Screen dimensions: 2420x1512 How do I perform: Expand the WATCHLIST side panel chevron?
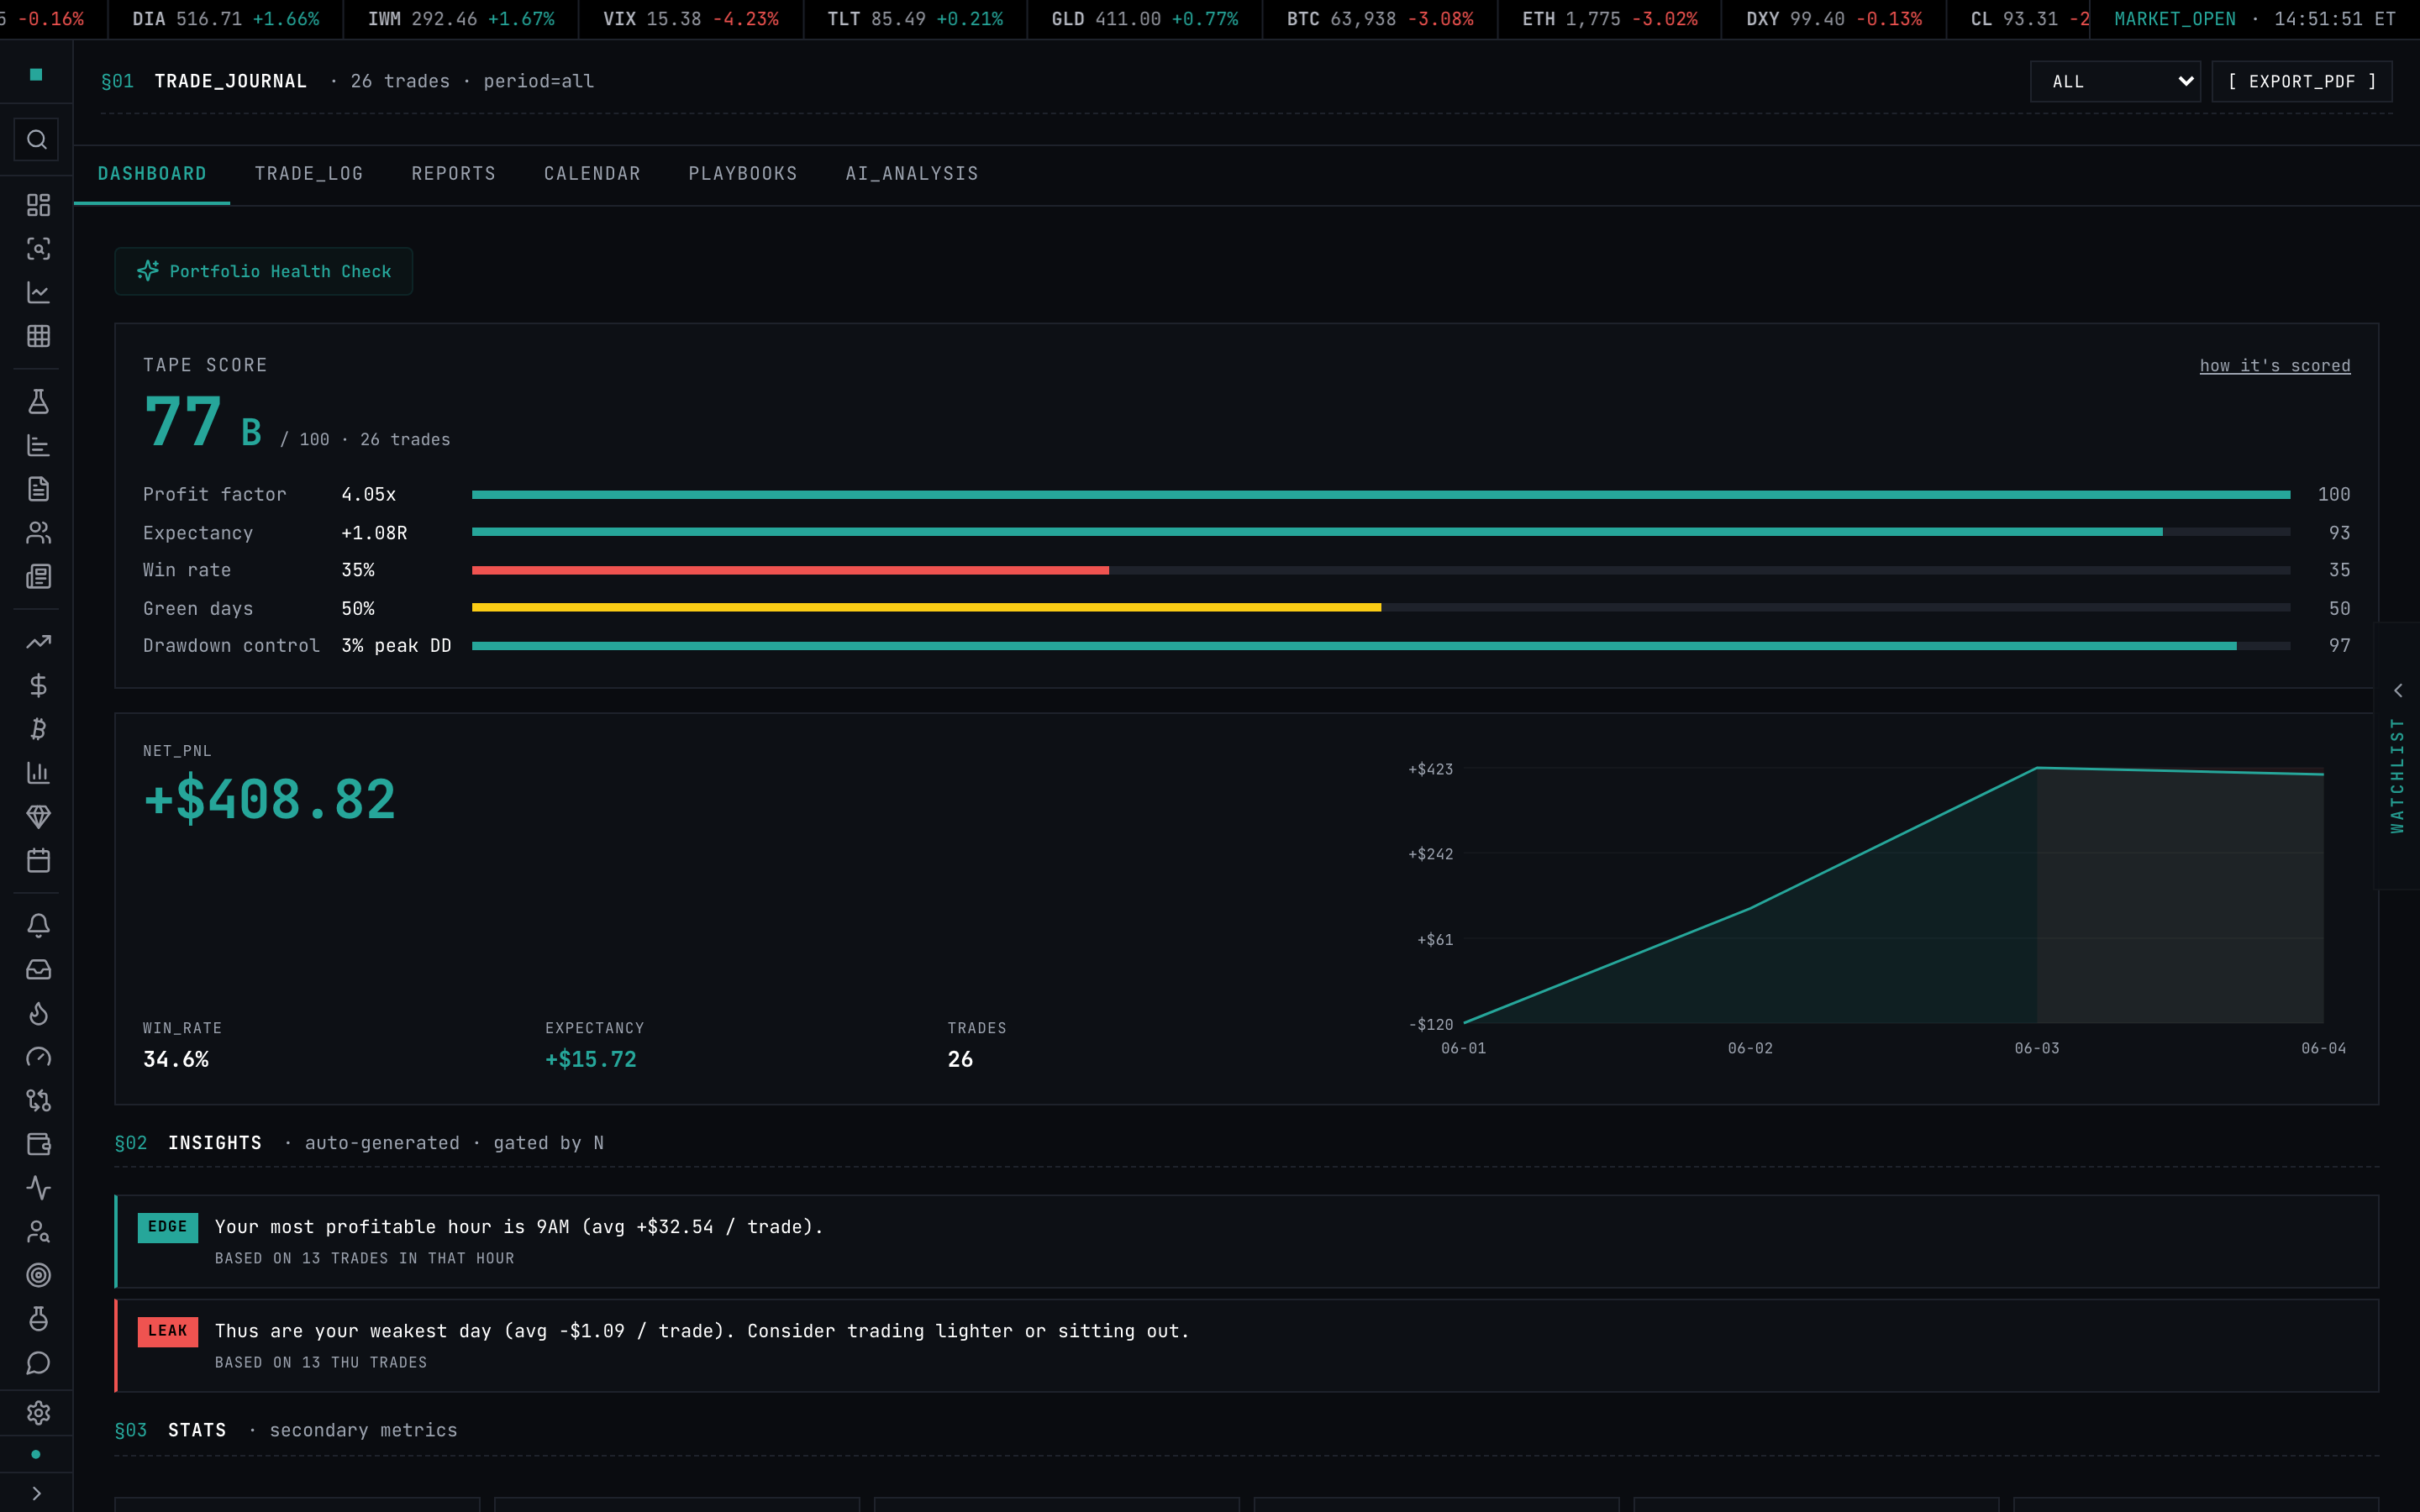[x=2397, y=690]
